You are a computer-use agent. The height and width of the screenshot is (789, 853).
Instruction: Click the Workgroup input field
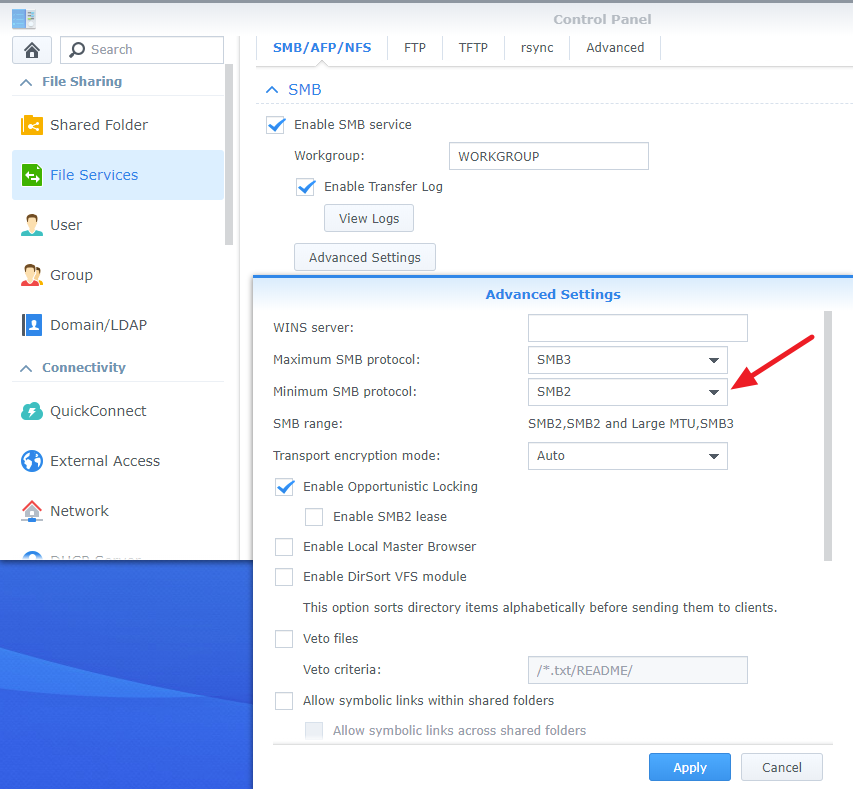click(x=548, y=156)
